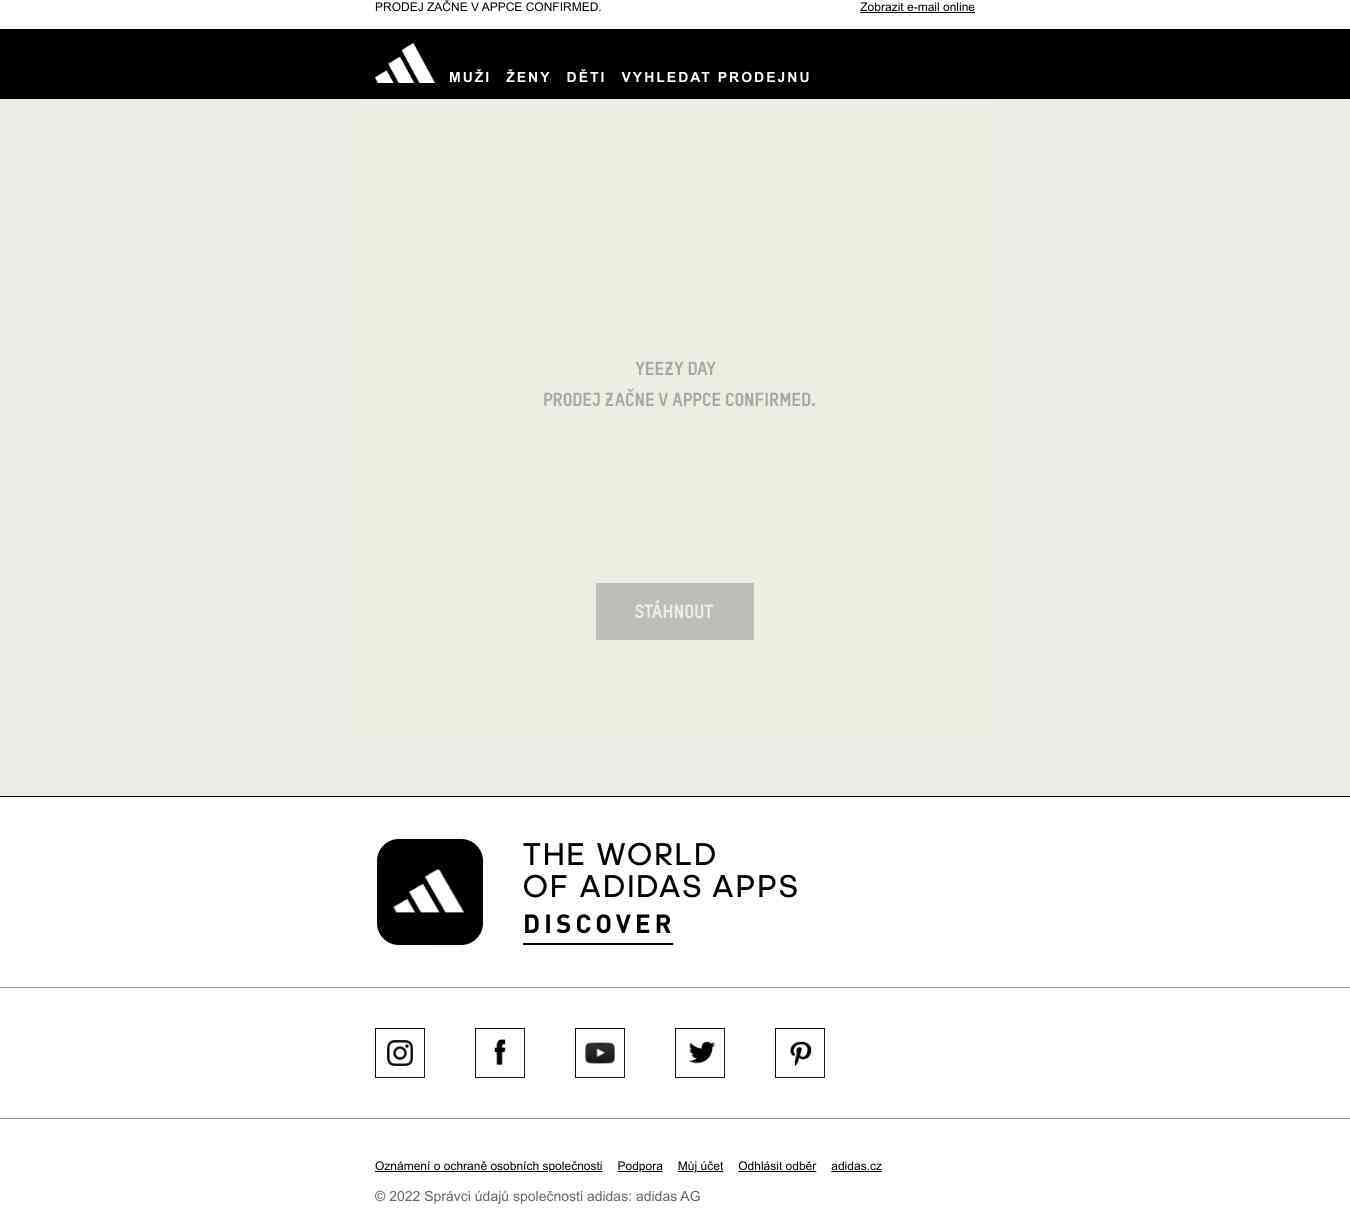This screenshot has height=1208, width=1350.
Task: Select DĚTI in the navigation bar
Action: [x=586, y=77]
